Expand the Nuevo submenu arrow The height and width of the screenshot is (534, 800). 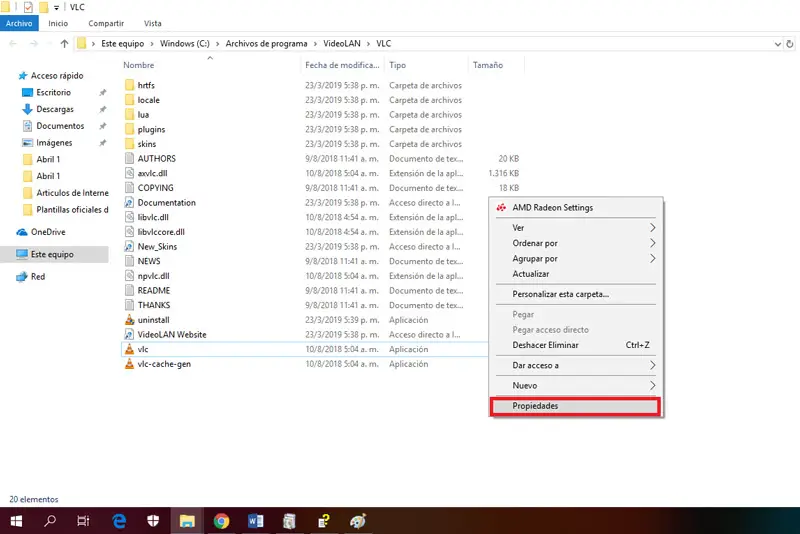click(x=653, y=386)
